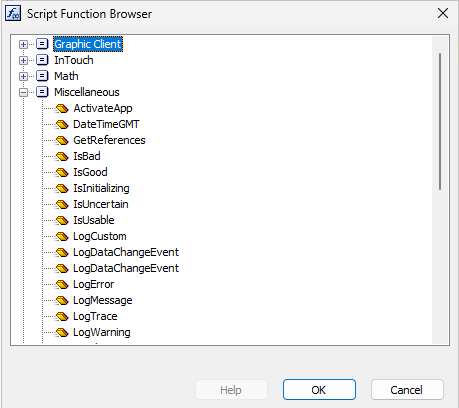Click the DateTimeGMT function icon
Viewport: 459px width, 408px height.
click(x=62, y=124)
